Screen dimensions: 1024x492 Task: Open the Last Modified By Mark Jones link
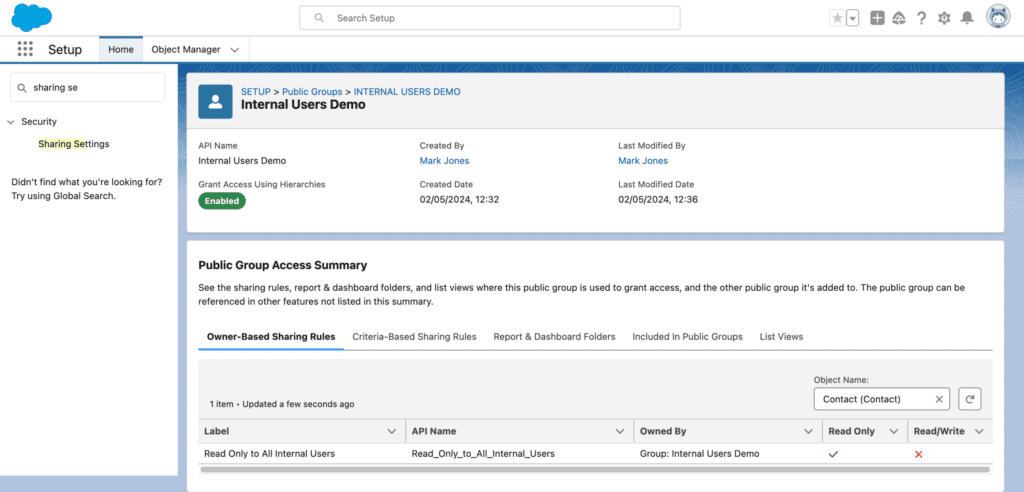643,161
